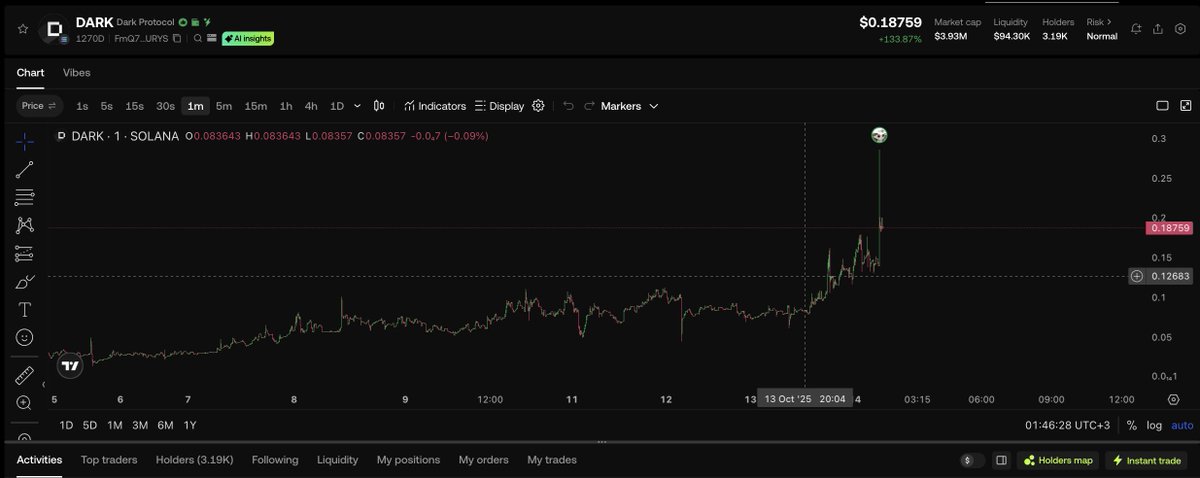The height and width of the screenshot is (478, 1200).
Task: Click the plus button at 0.12683 price
Action: pos(1137,276)
